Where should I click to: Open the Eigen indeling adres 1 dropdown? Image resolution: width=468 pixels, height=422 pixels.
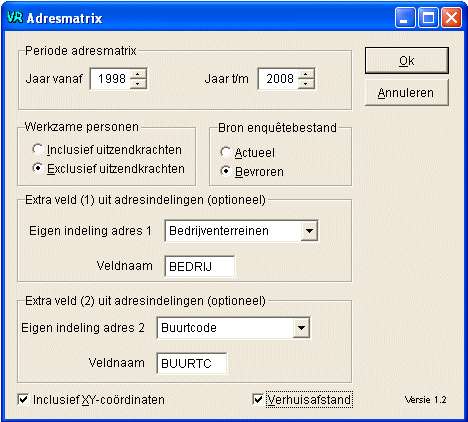[309, 231]
